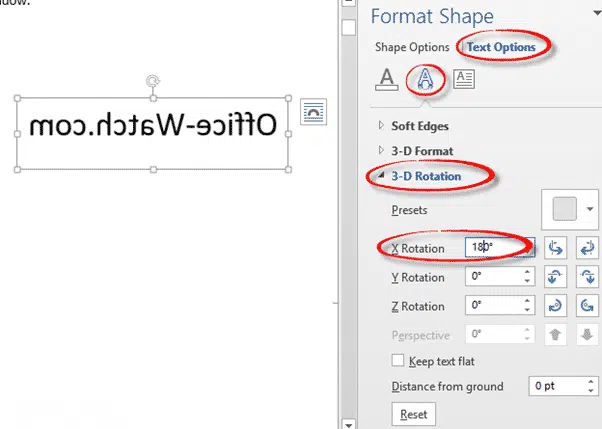
Task: Increase Y Rotation with up spinner
Action: coord(527,272)
